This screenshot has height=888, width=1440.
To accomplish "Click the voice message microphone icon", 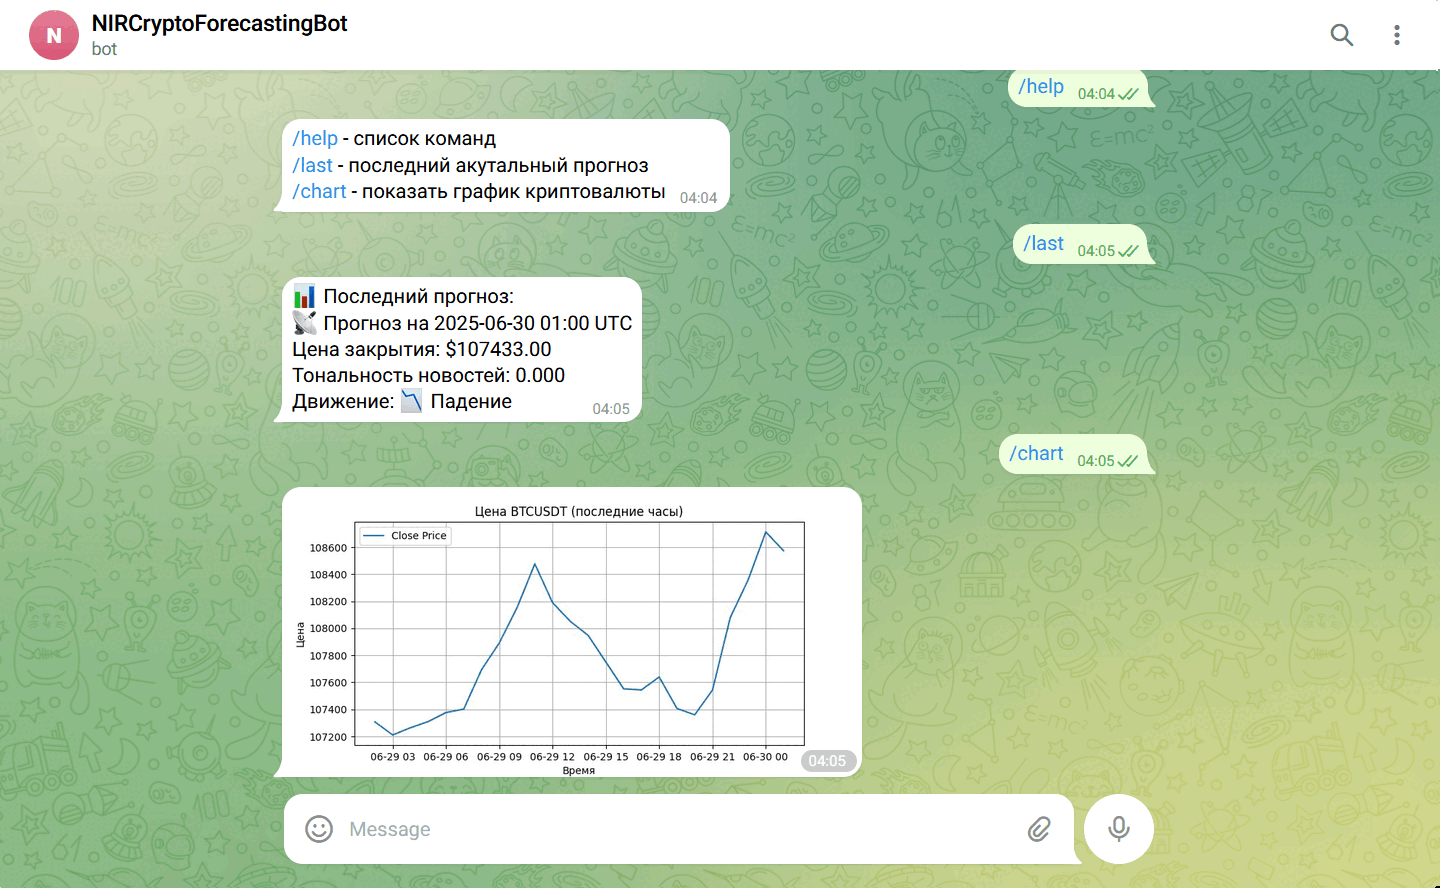I will pos(1118,829).
